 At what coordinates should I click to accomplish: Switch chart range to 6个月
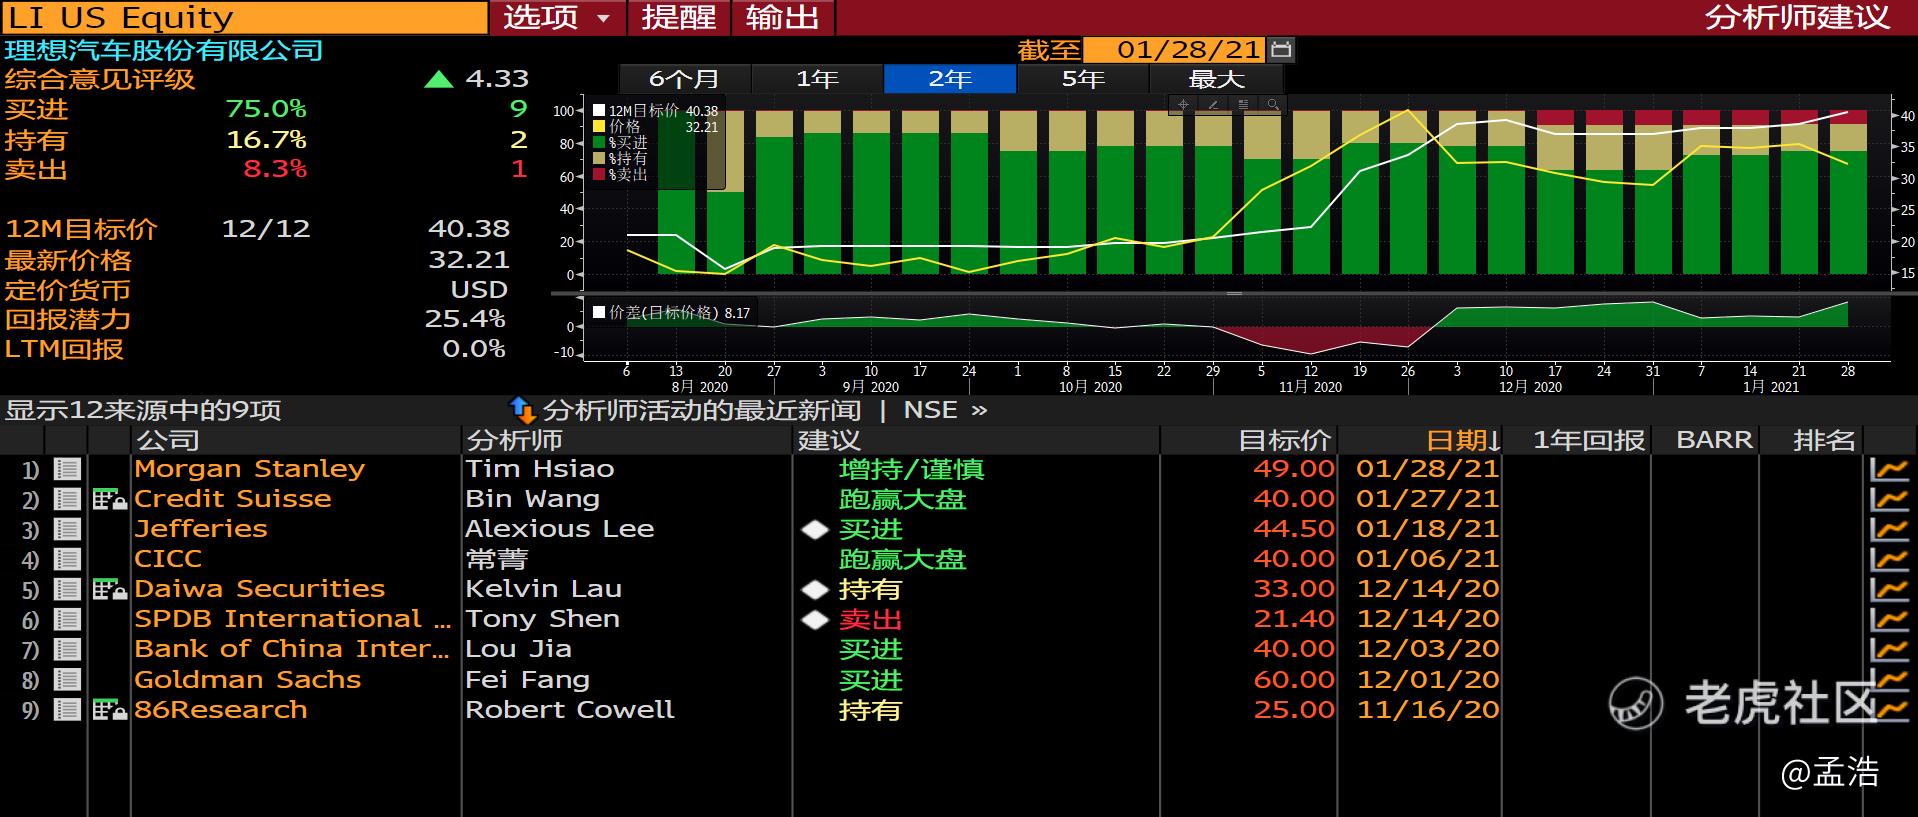coord(685,79)
